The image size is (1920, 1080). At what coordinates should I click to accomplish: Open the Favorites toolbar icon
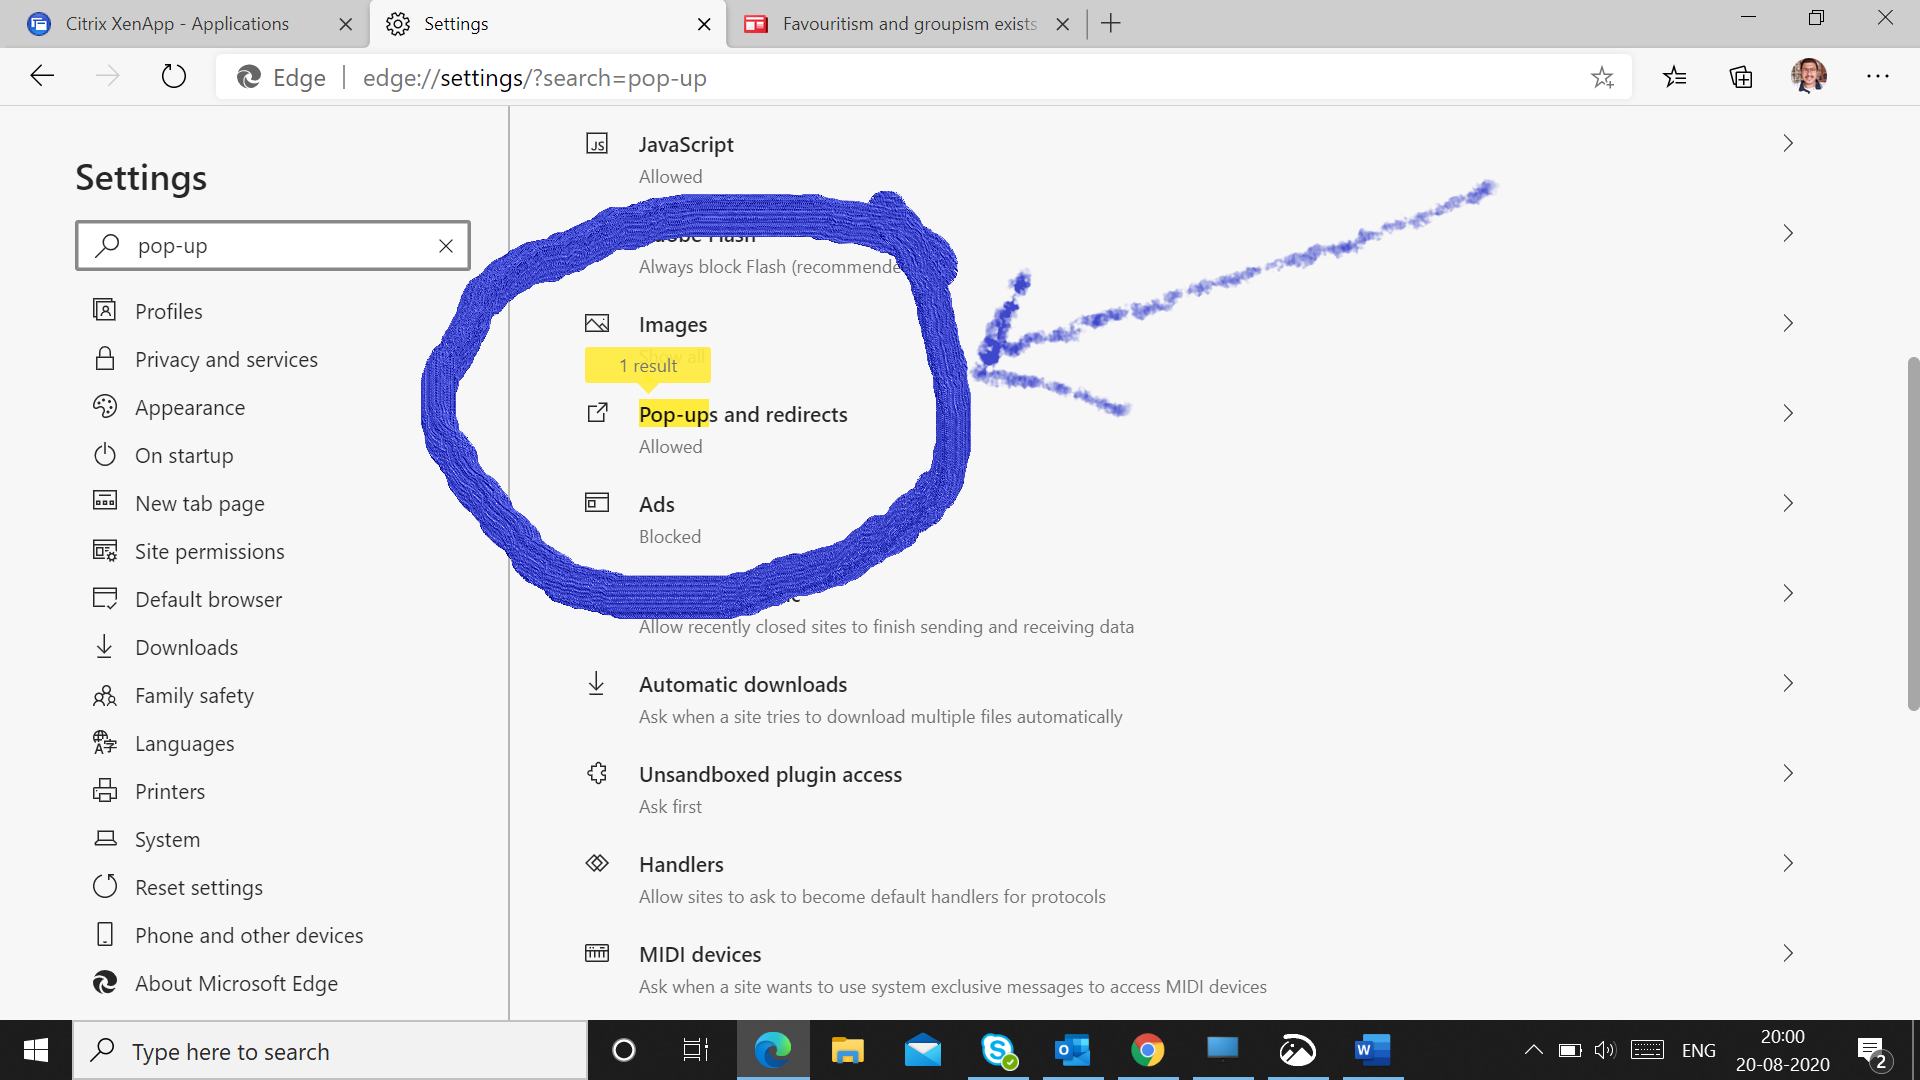(x=1675, y=76)
